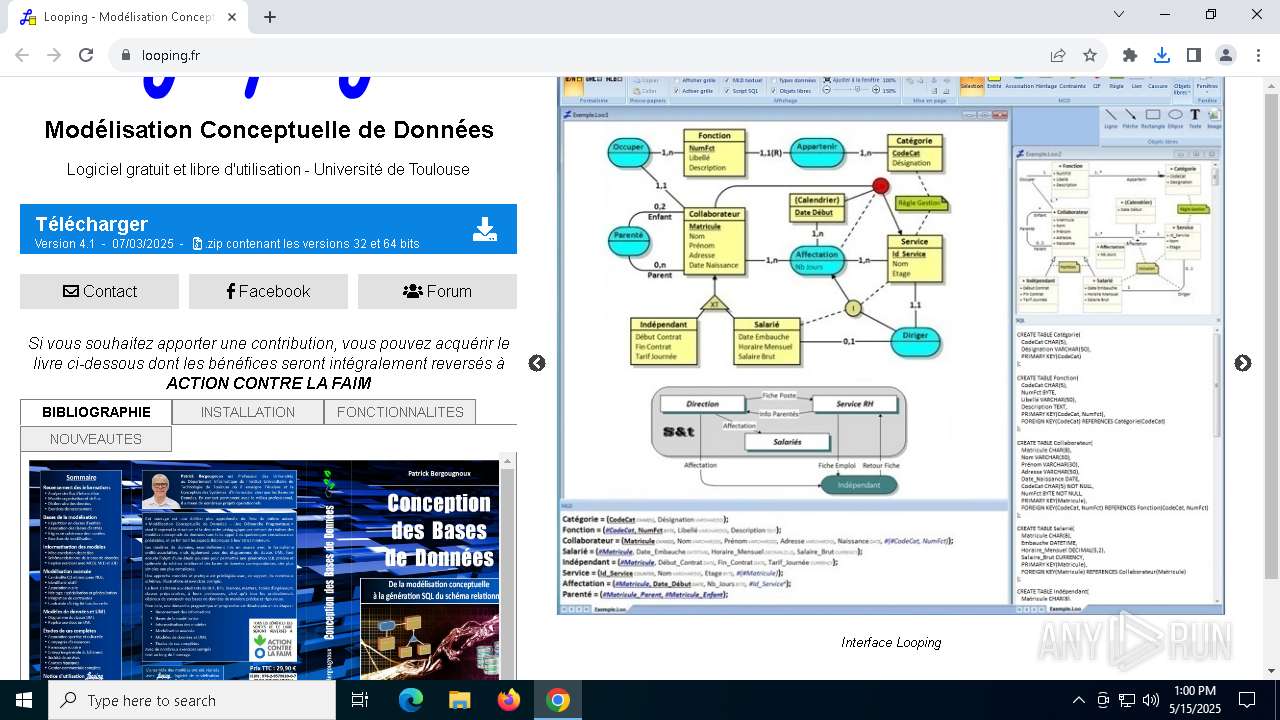Click the Logiciel gratuit et libre d'utilisation text
Image resolution: width=1280 pixels, height=720 pixels.
[x=268, y=169]
